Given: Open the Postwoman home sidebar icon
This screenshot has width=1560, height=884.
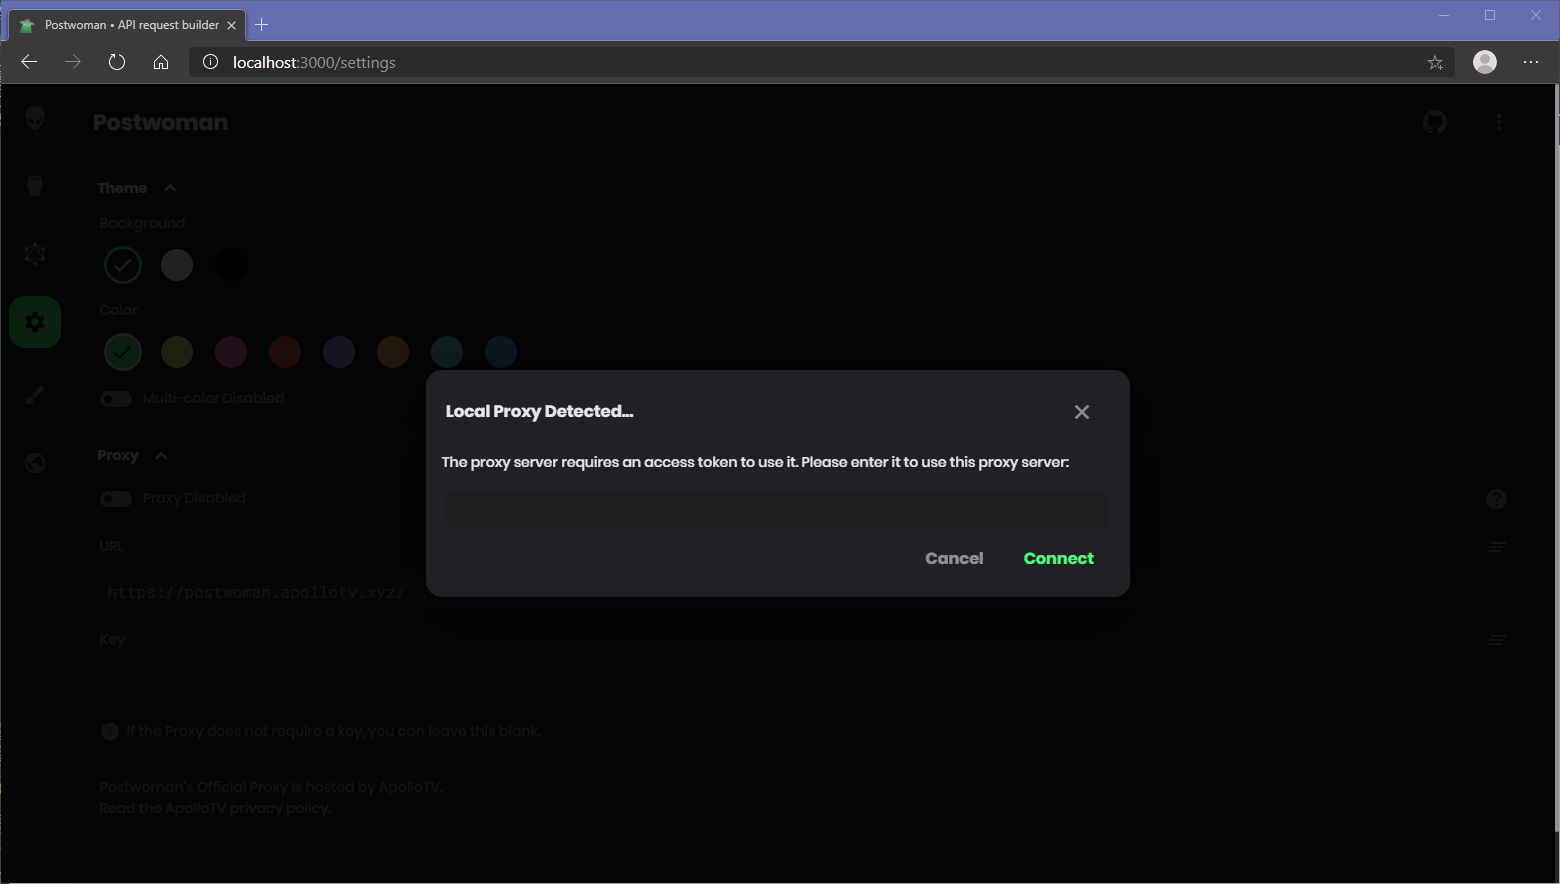Looking at the screenshot, I should tap(35, 119).
